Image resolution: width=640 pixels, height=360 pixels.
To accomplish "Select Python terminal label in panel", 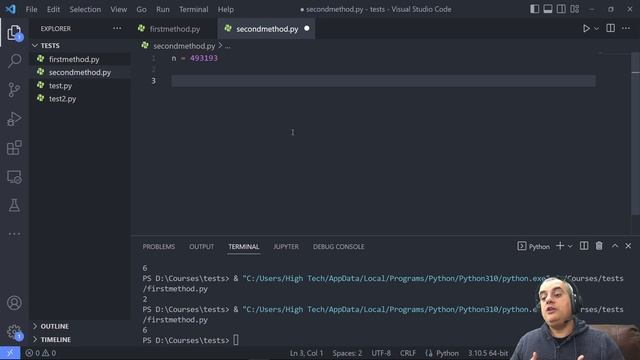I will pos(533,247).
